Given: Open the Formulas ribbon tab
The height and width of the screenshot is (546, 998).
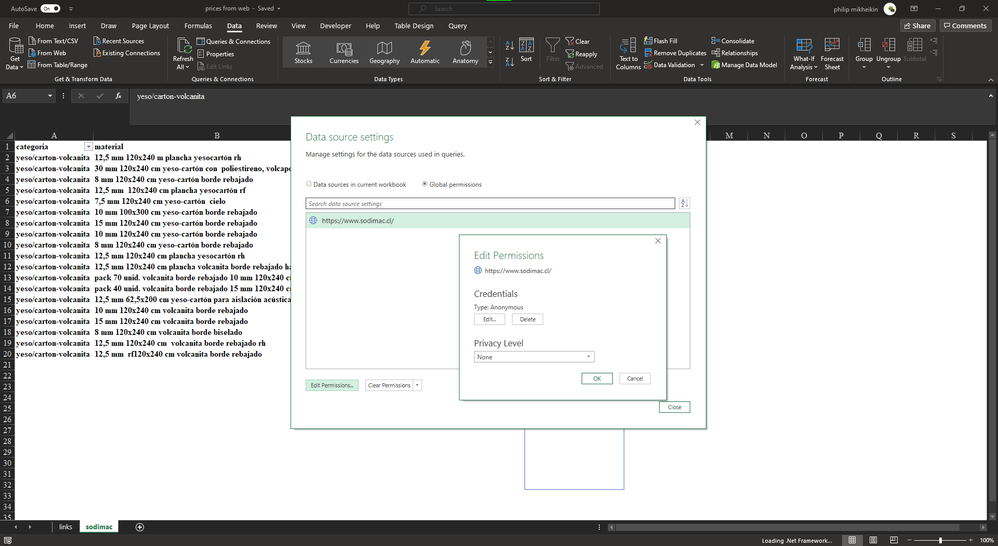Looking at the screenshot, I should [x=198, y=26].
